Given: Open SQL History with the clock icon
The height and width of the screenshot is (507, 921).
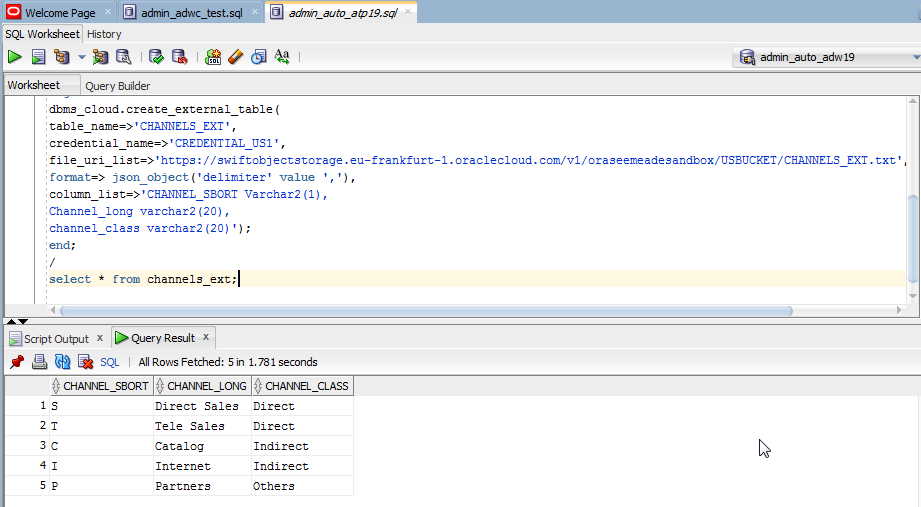Looking at the screenshot, I should (259, 57).
